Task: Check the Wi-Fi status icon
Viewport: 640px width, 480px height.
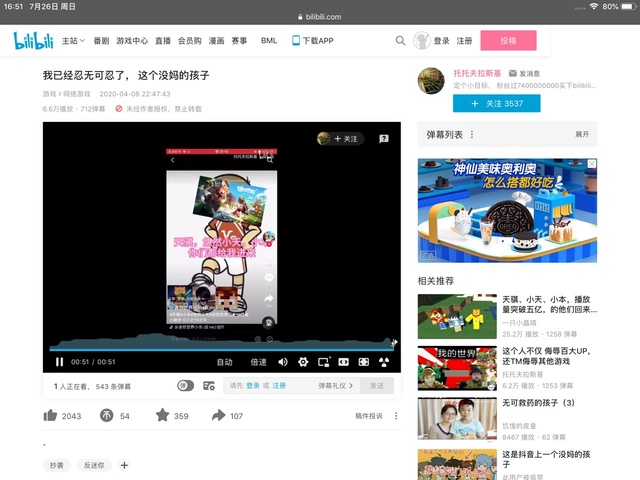Action: tap(594, 6)
